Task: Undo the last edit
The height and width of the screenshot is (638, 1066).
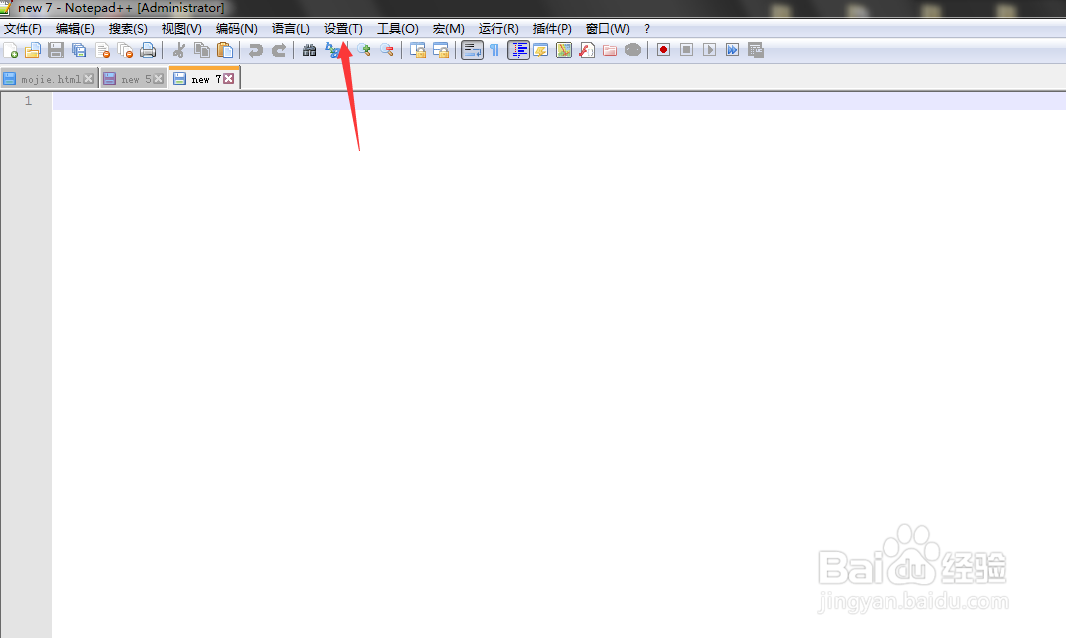Action: tap(256, 49)
